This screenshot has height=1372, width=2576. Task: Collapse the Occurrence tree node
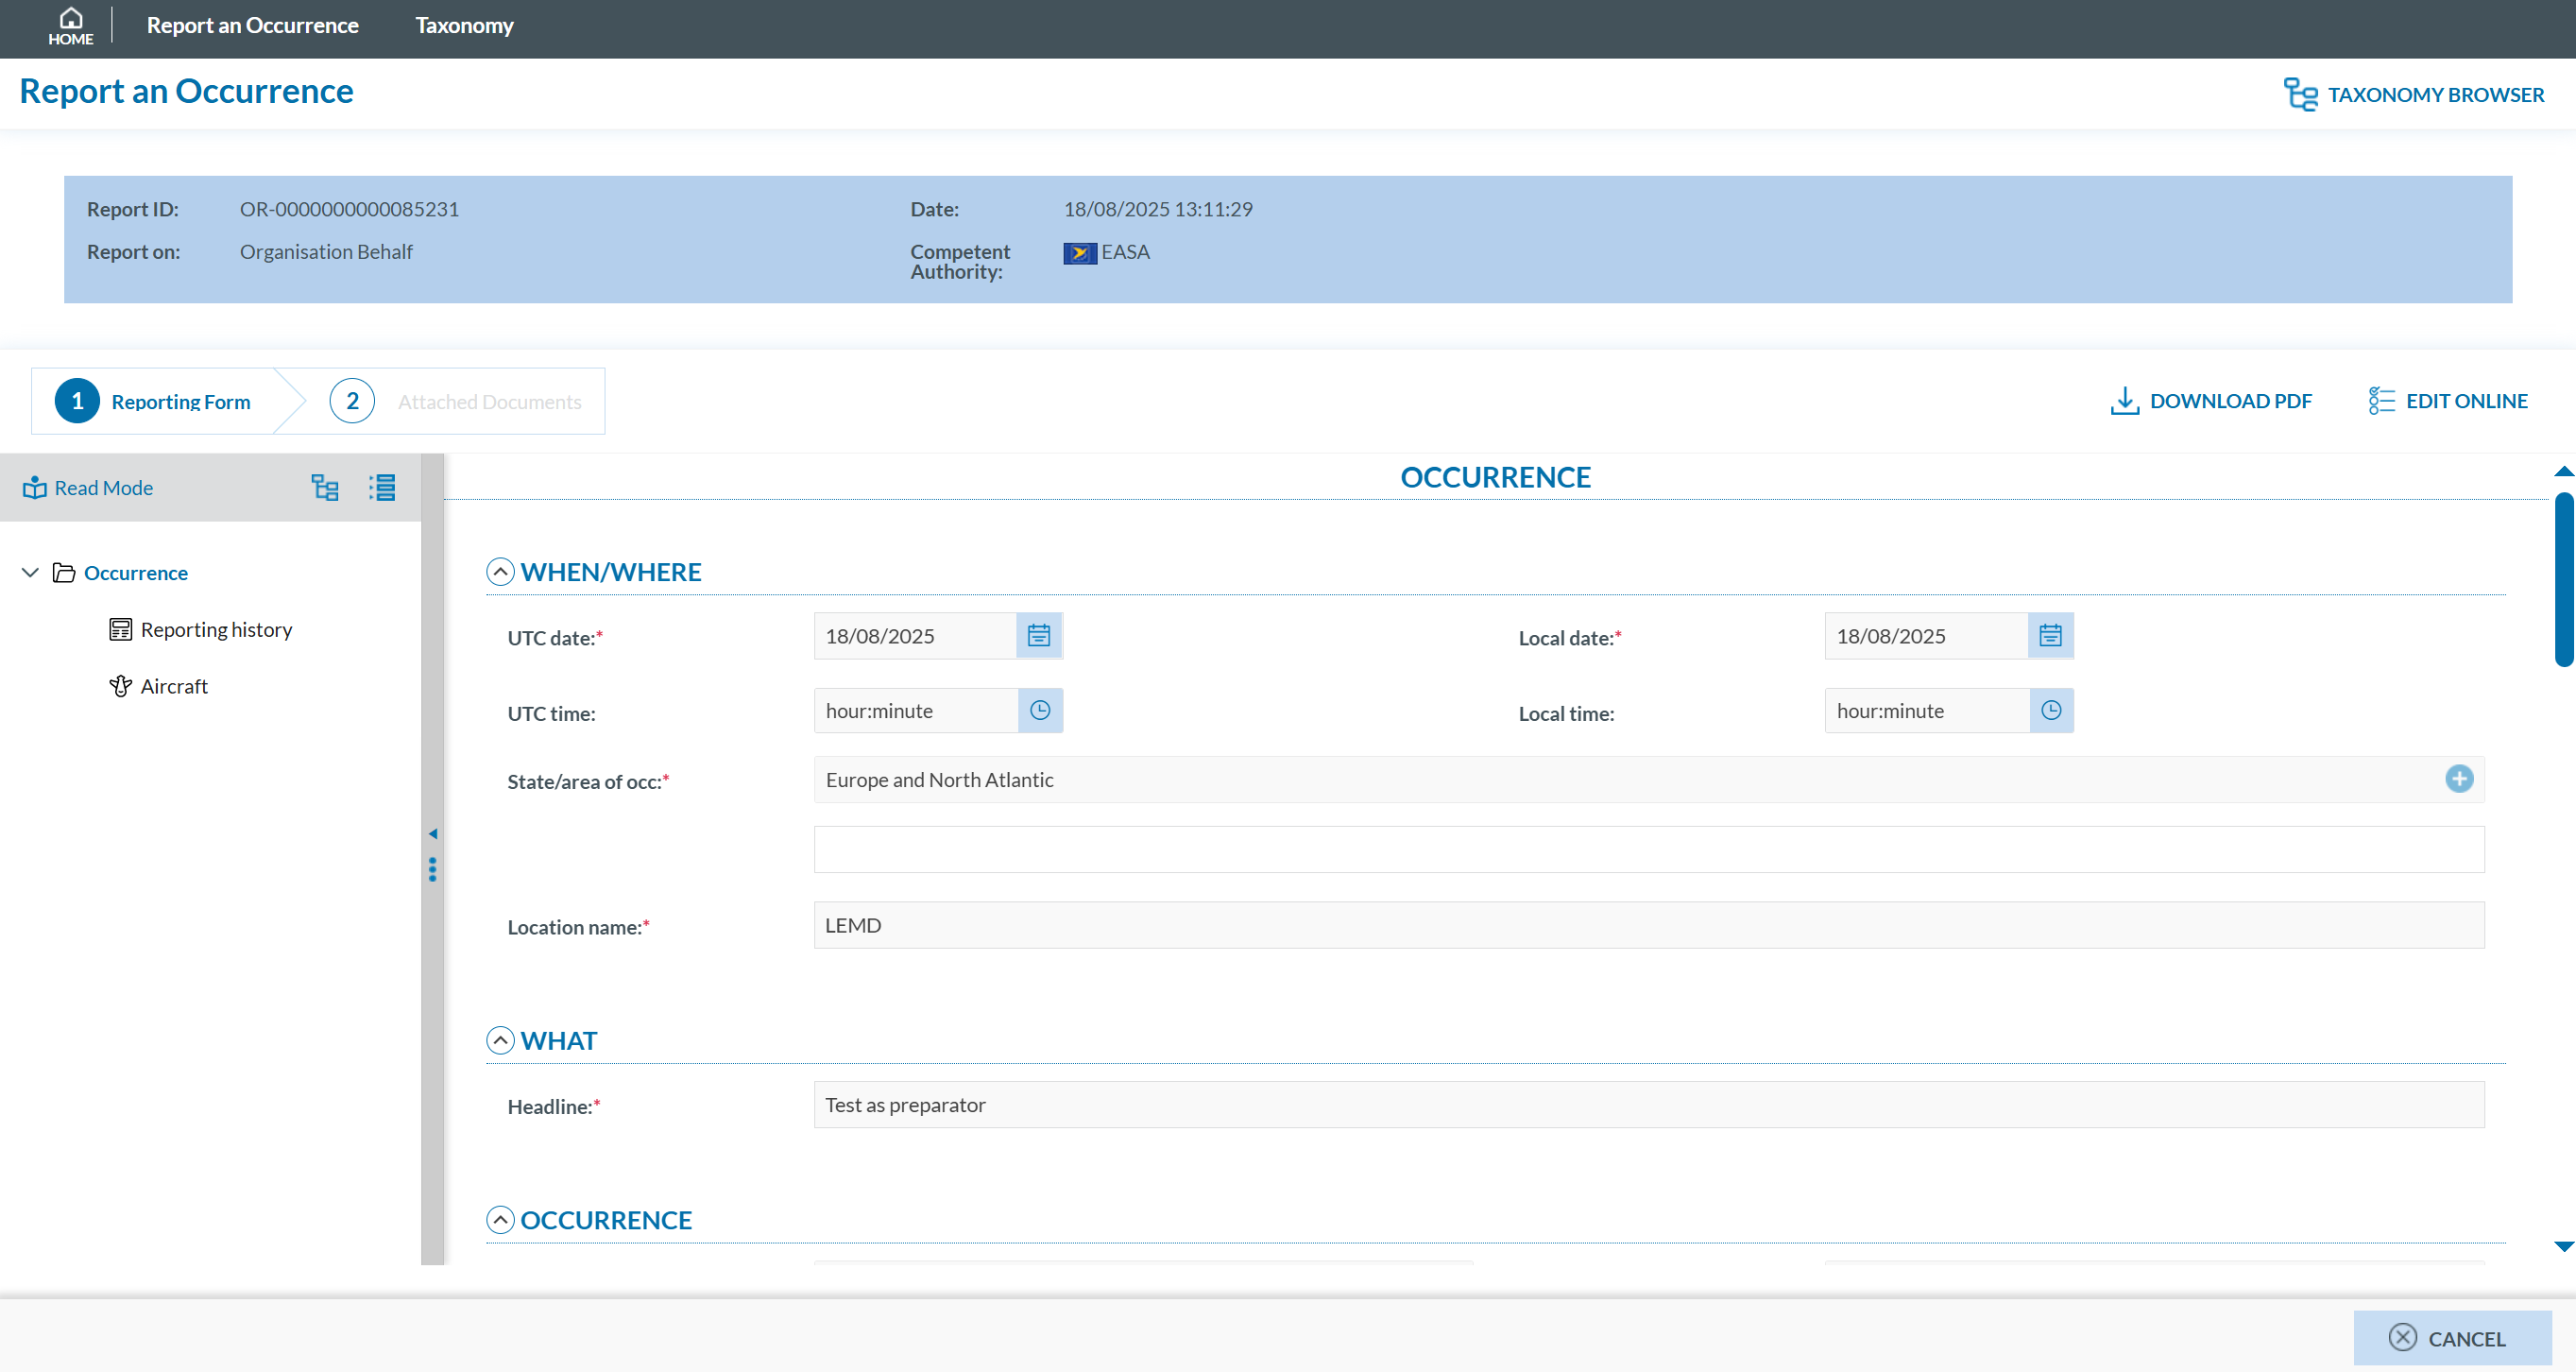[x=30, y=573]
